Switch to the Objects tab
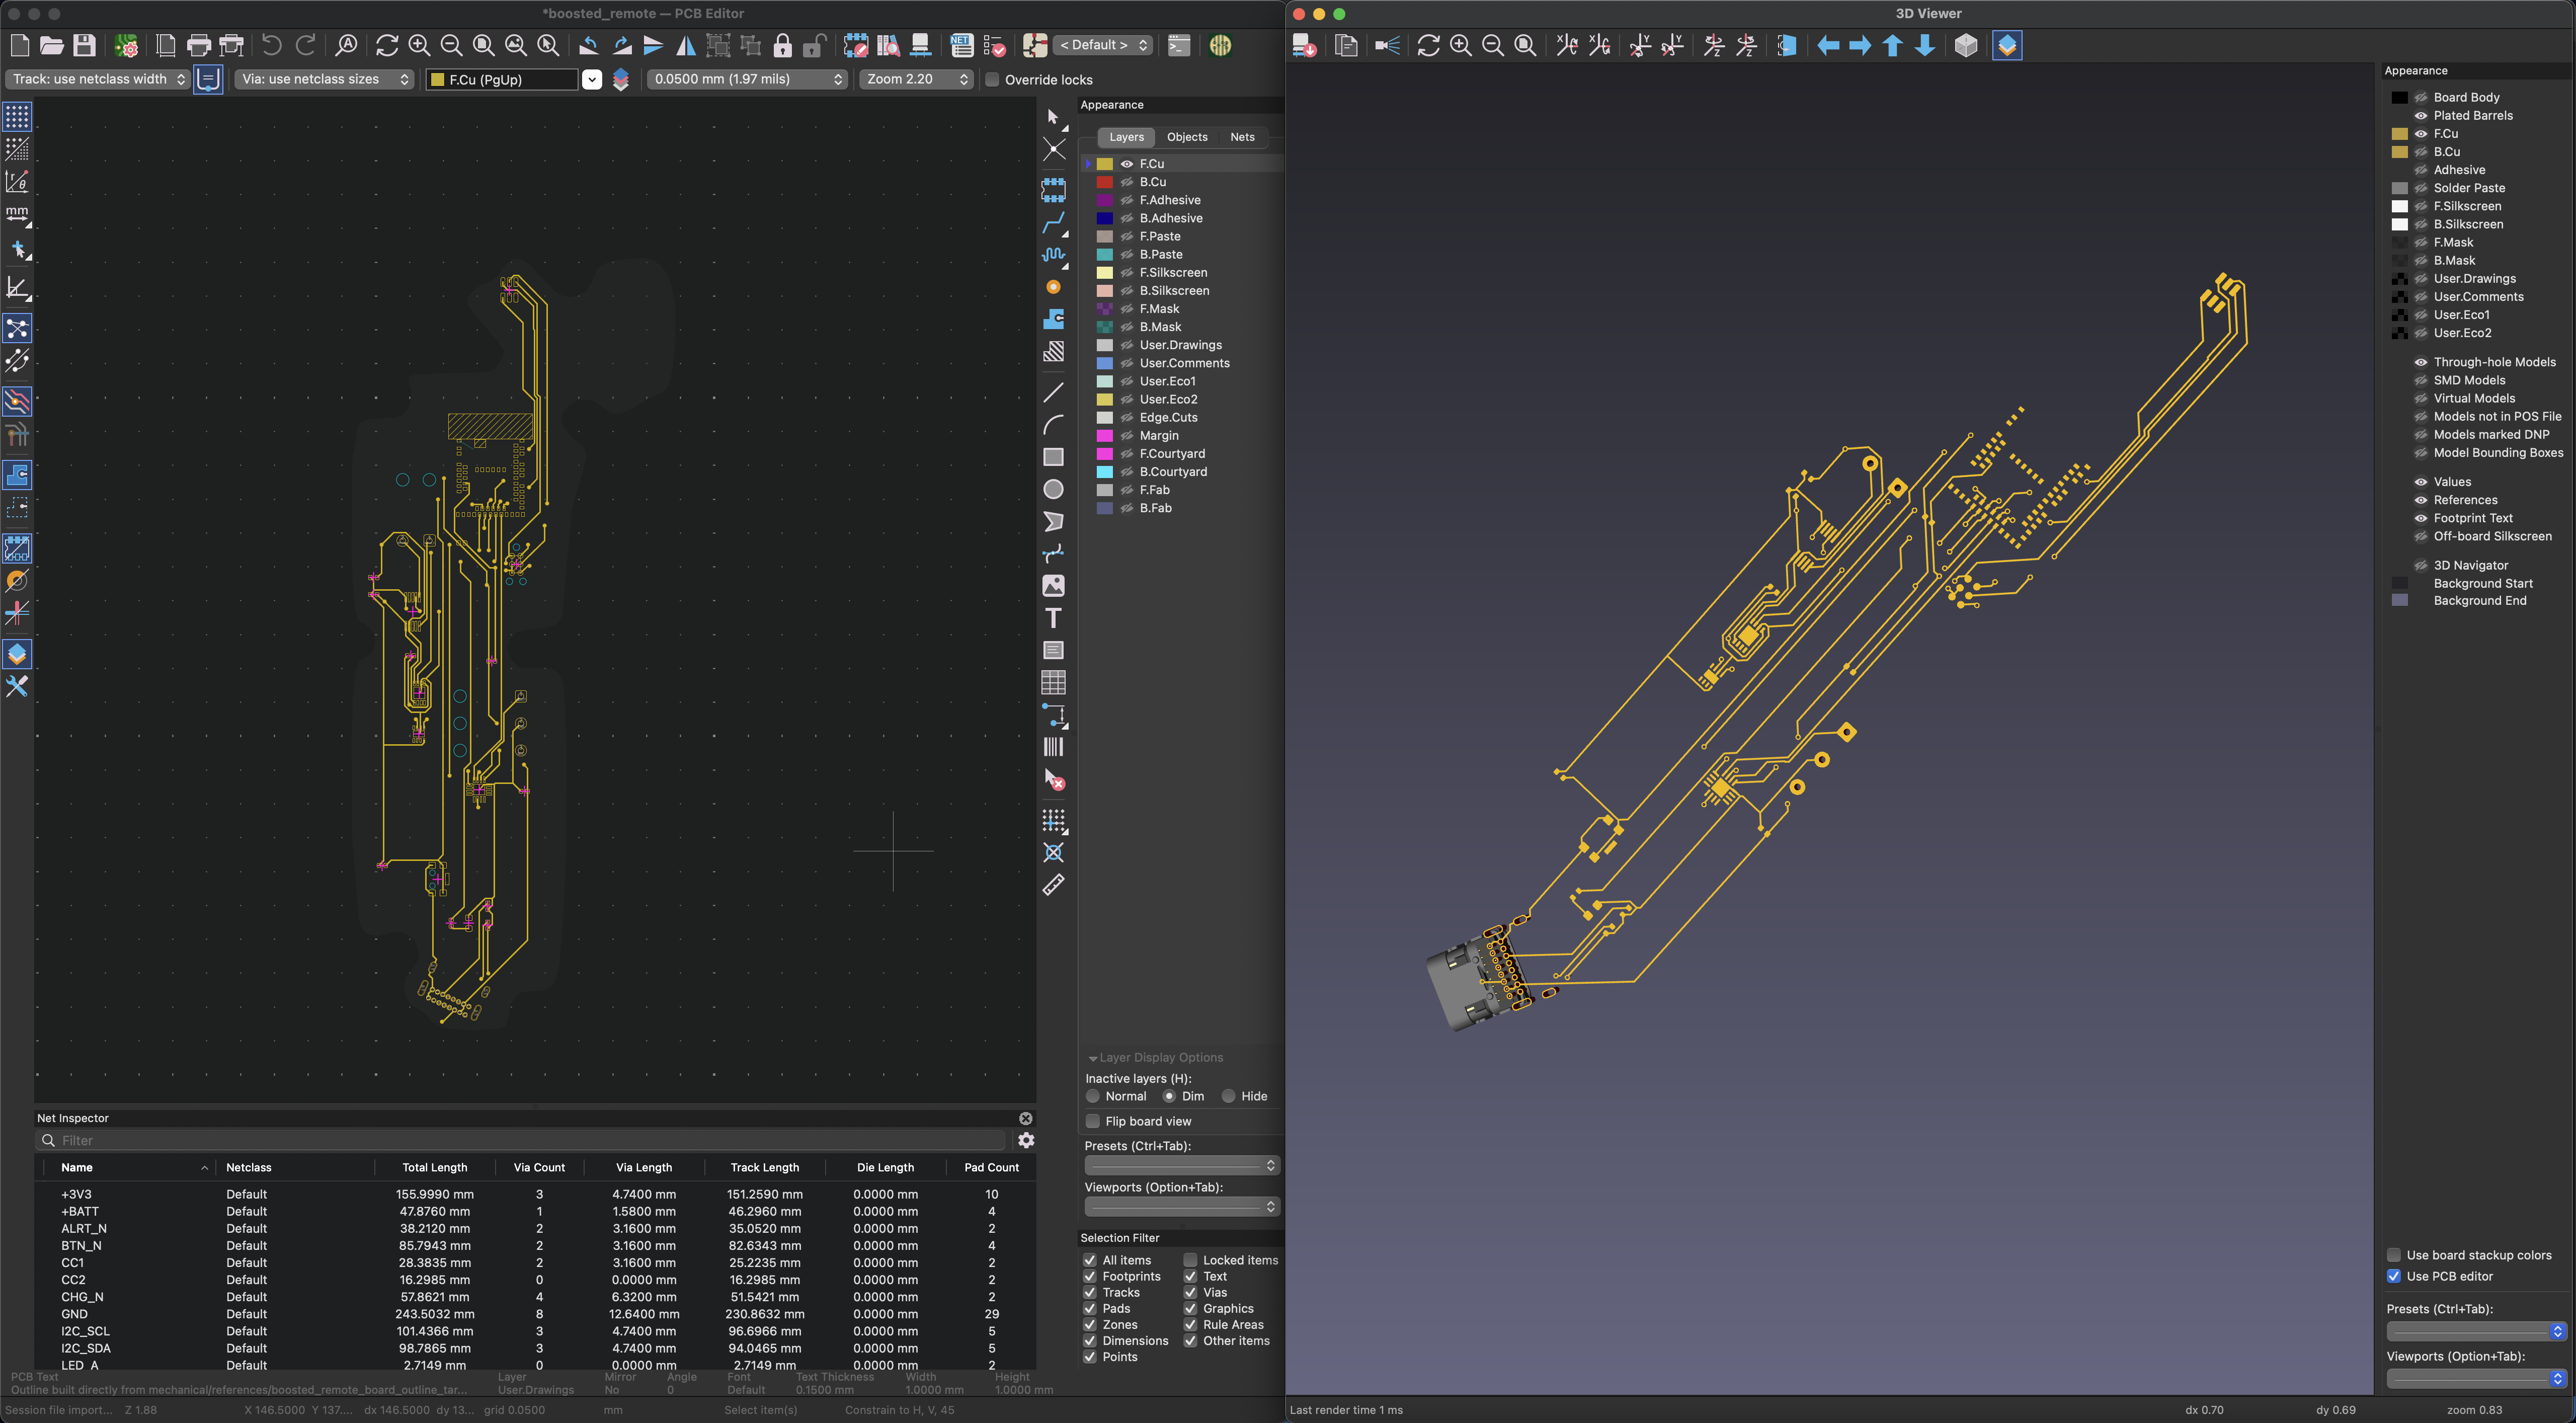The image size is (2576, 1423). pyautogui.click(x=1187, y=137)
